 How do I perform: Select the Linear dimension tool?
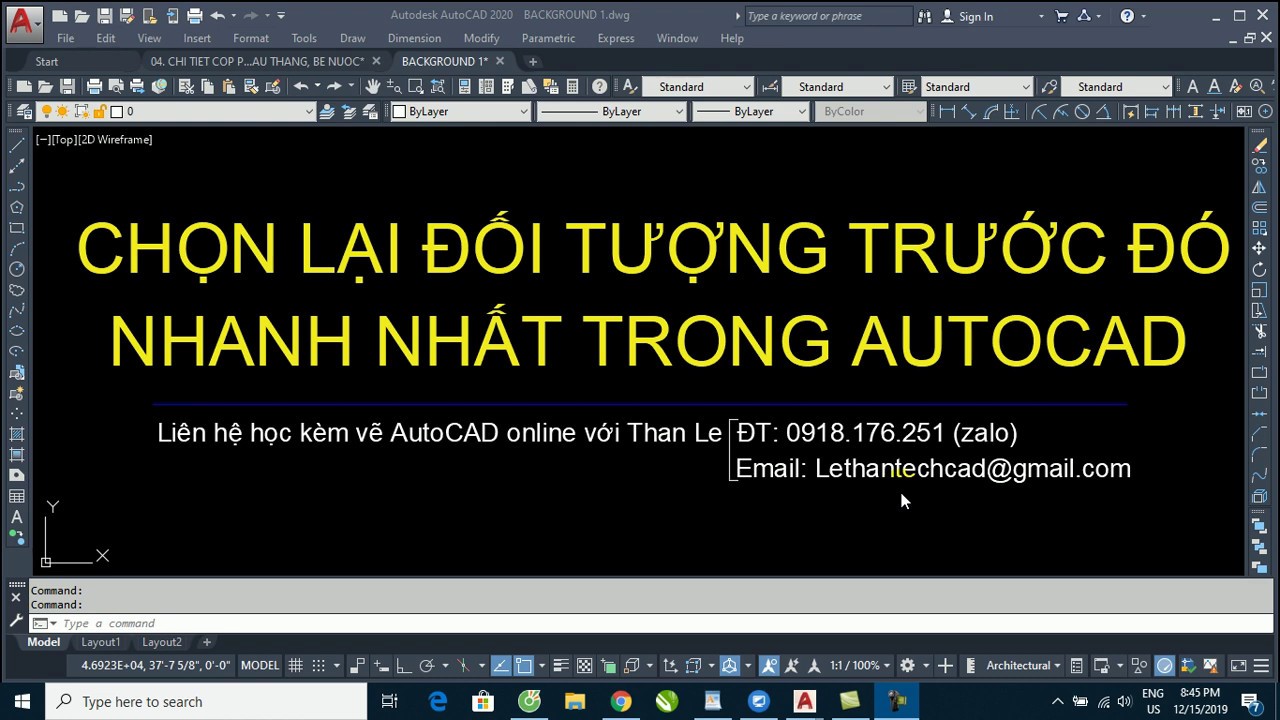coord(947,111)
